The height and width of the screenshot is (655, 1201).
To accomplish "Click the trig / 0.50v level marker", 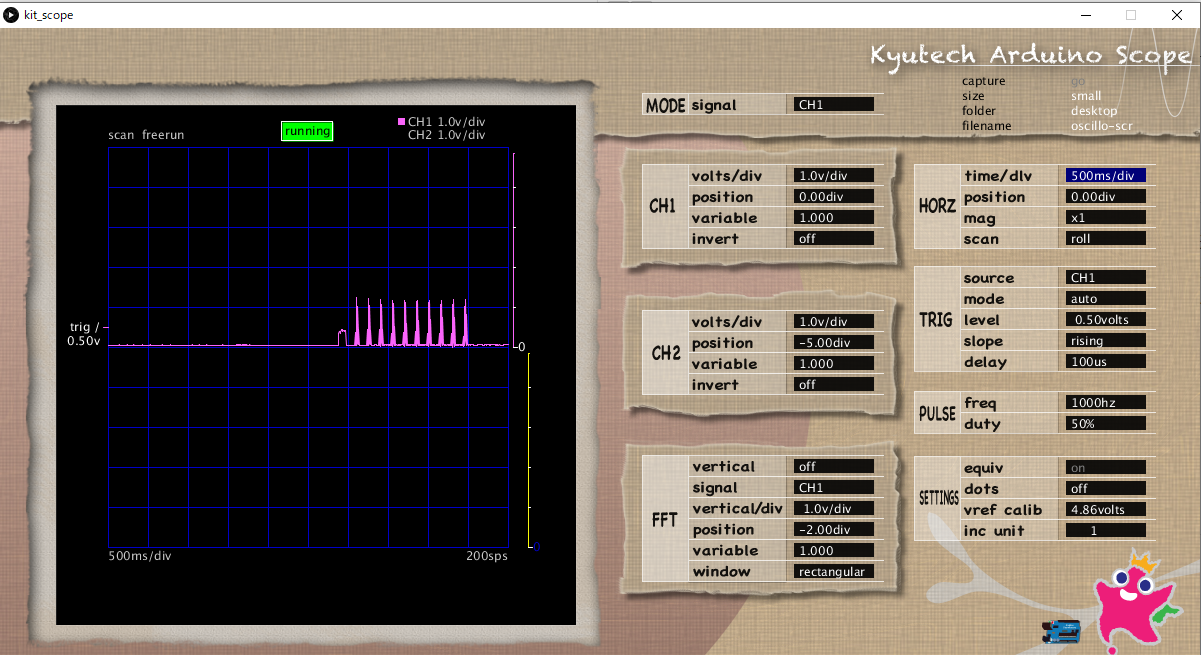I will (85, 334).
